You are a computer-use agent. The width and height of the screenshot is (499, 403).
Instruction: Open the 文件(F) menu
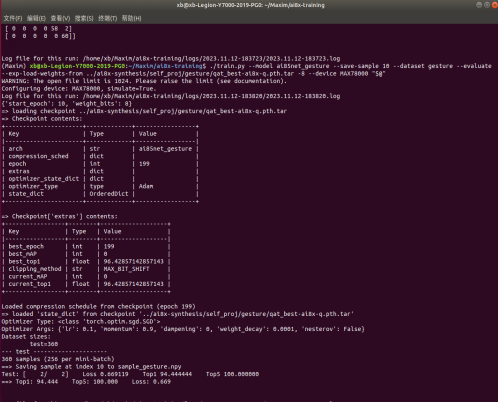13,18
